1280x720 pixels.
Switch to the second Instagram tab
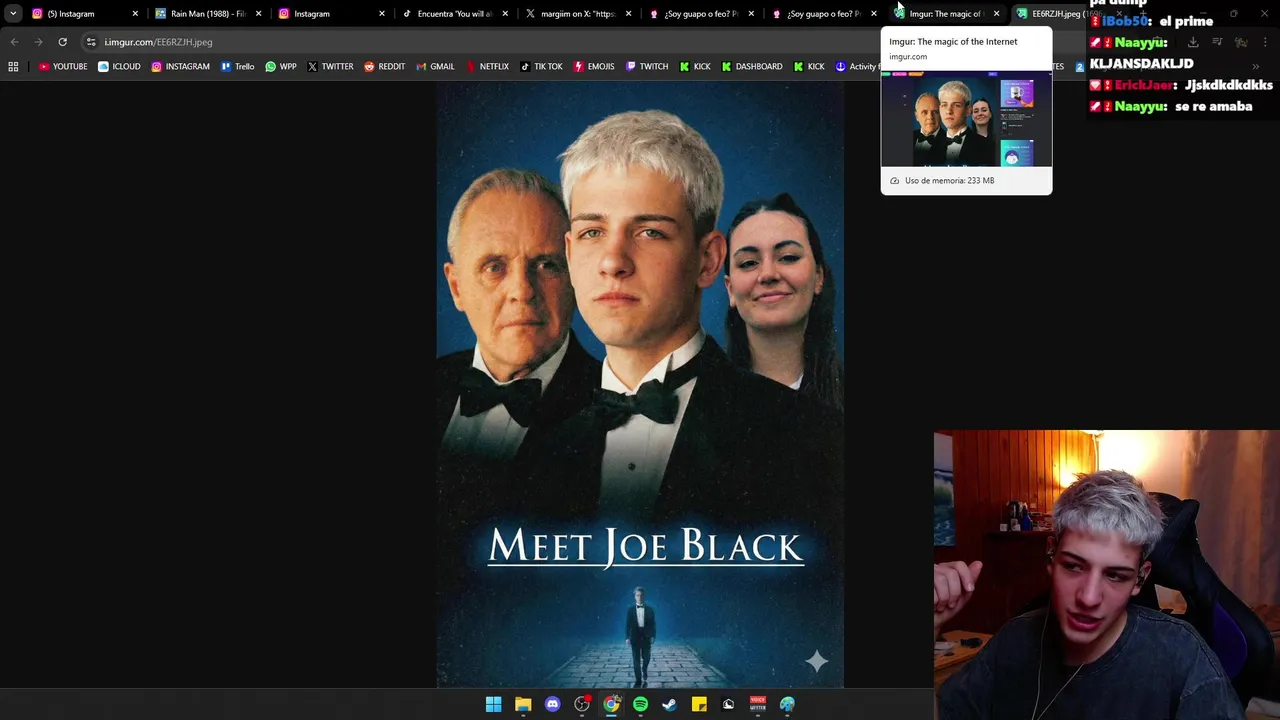tap(331, 14)
